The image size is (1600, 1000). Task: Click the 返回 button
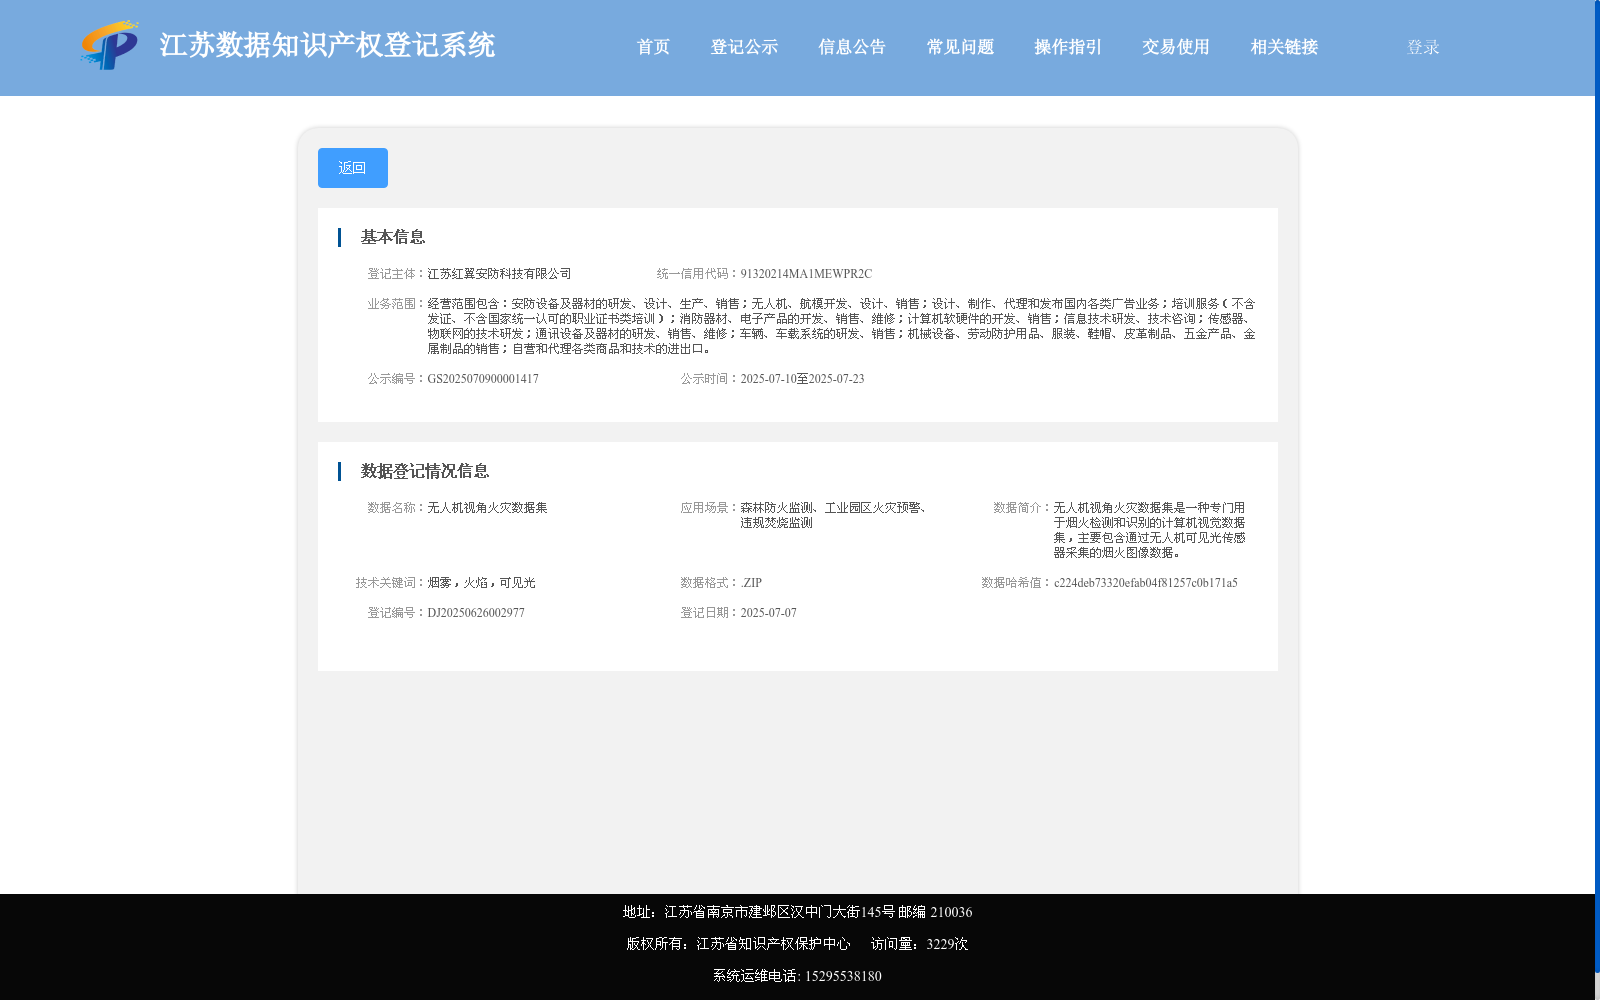click(353, 168)
